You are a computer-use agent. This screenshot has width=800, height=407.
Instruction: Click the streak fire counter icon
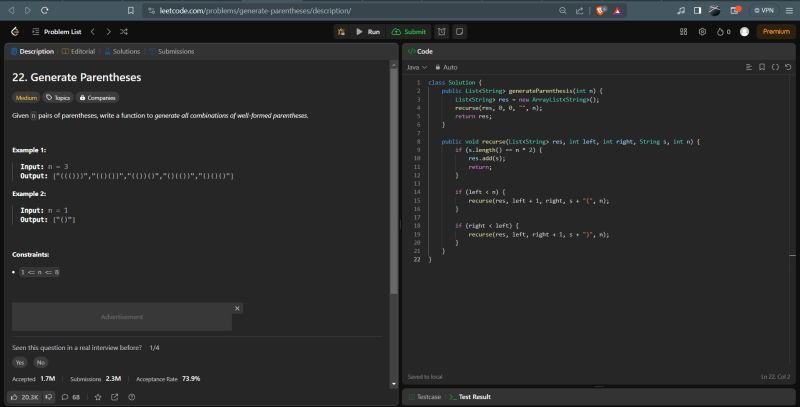(x=723, y=32)
